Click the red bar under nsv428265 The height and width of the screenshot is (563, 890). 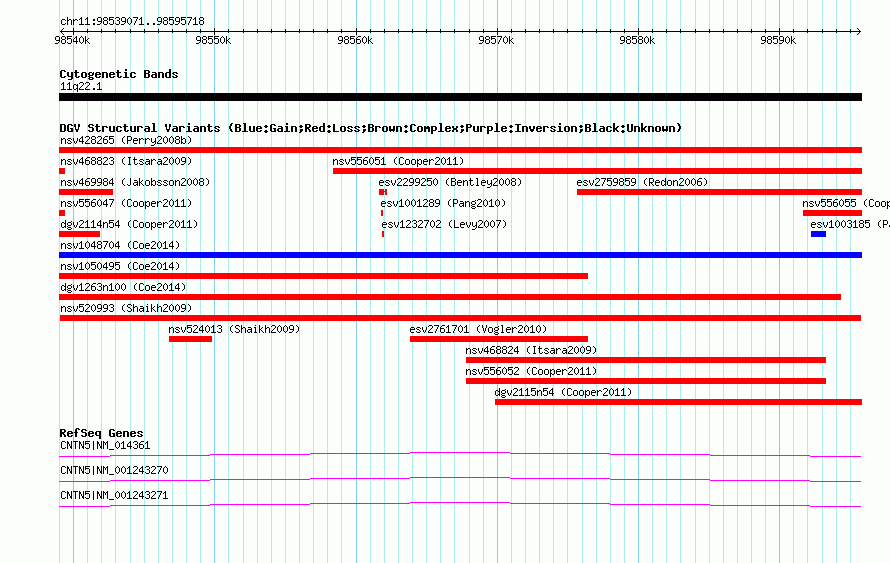coord(460,150)
